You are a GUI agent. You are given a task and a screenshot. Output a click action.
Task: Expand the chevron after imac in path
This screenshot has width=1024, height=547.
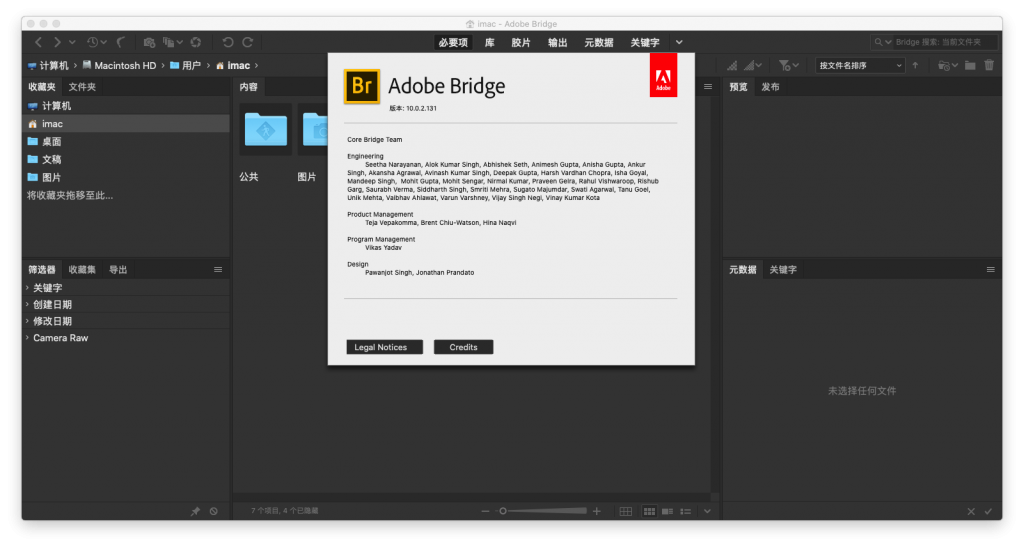257,65
